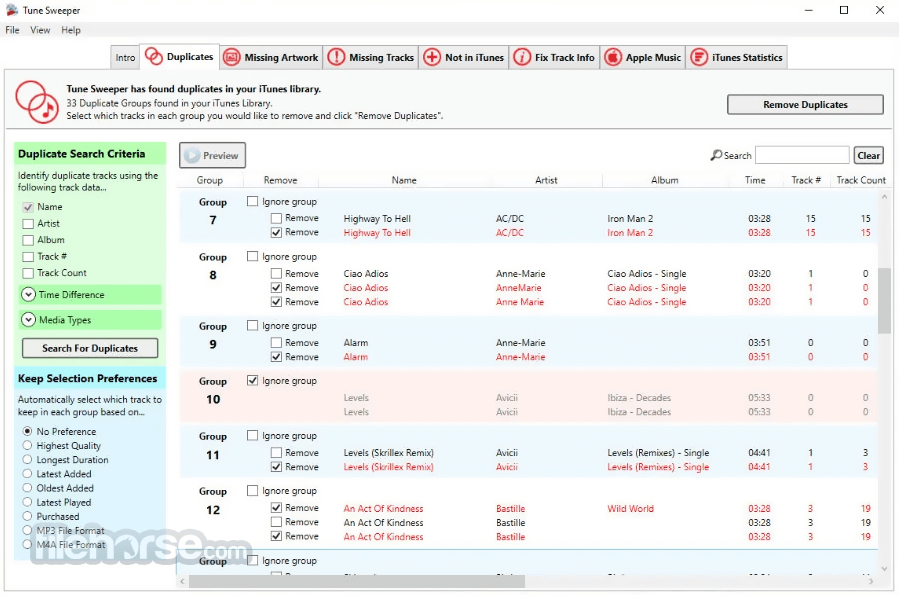Uncheck Remove for red Levels Skrillex Remix row
The image size is (899, 595).
[x=276, y=467]
